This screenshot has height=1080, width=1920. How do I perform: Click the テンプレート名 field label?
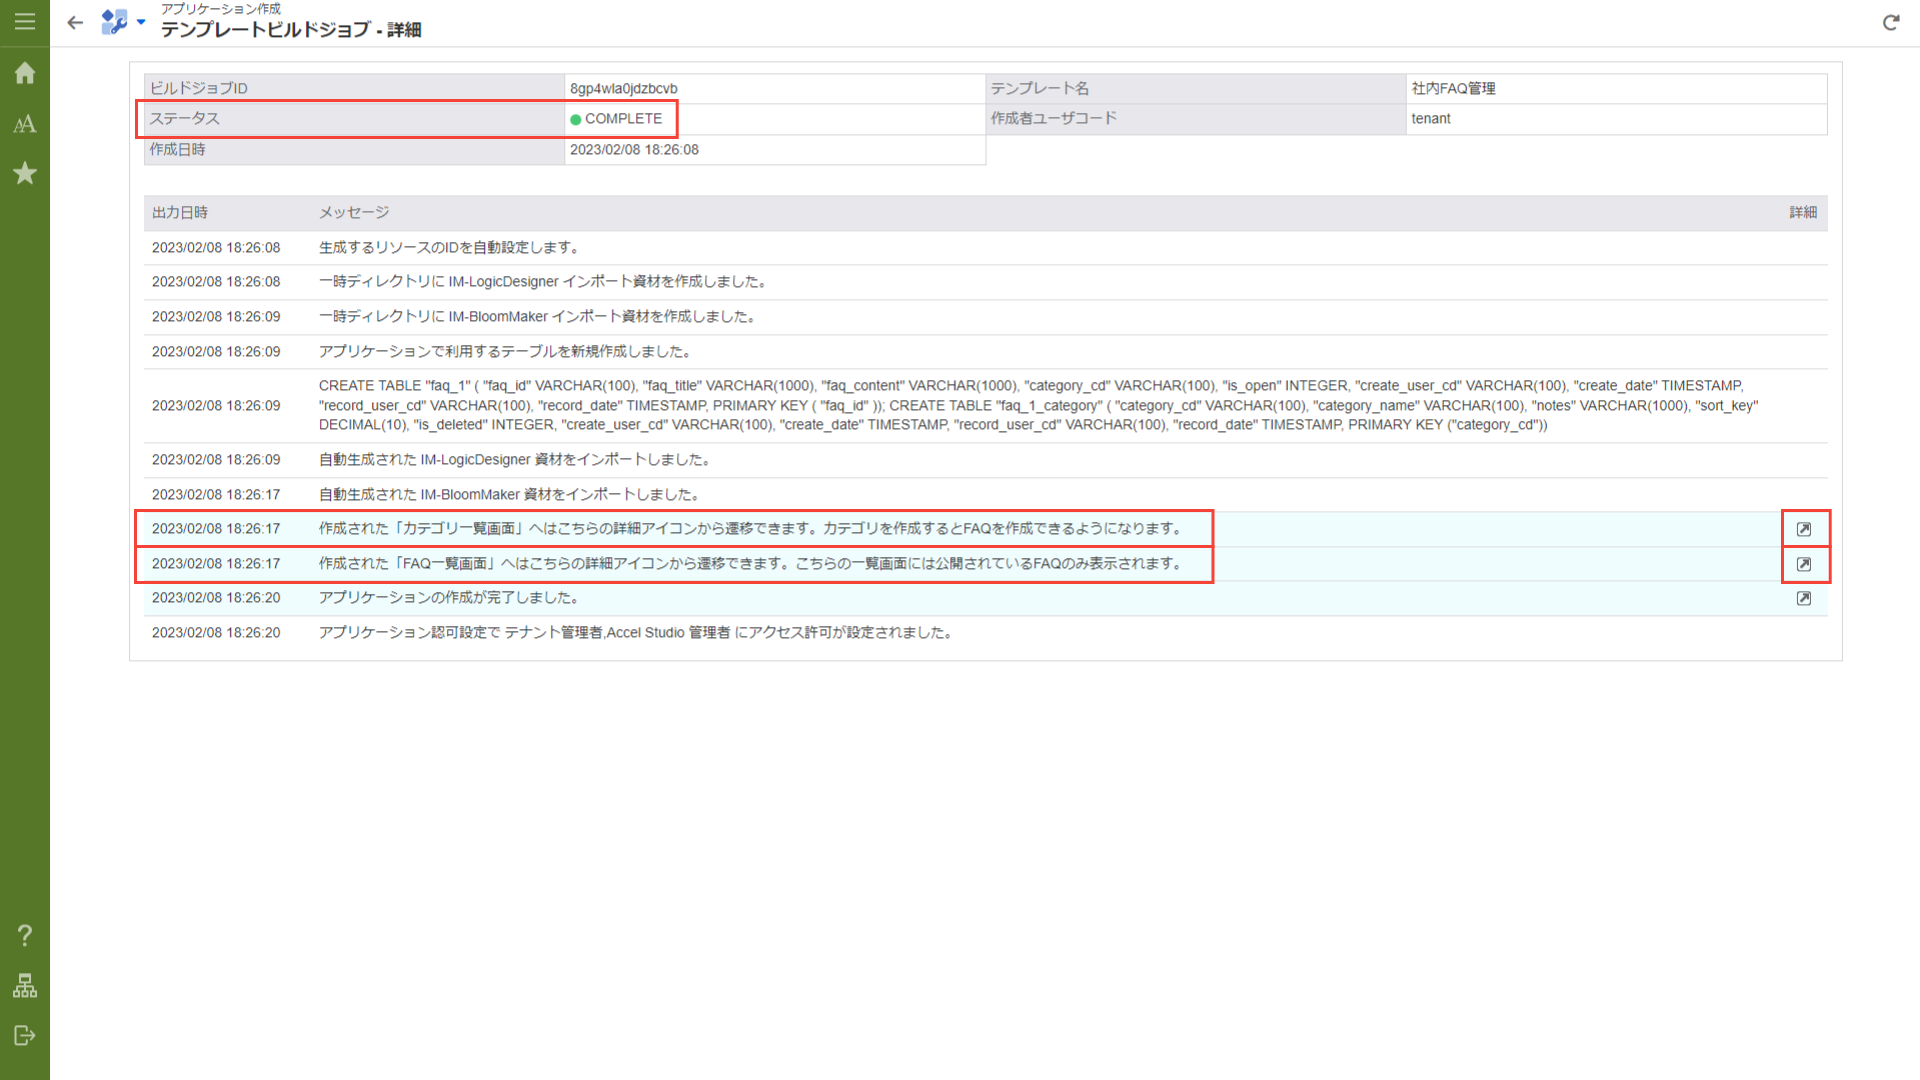[x=1040, y=88]
